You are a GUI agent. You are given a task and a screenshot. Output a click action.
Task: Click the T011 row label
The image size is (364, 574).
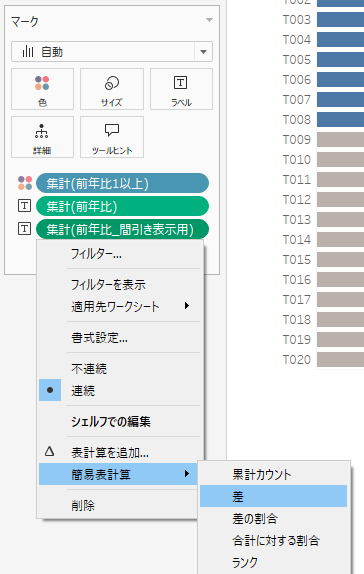(297, 180)
